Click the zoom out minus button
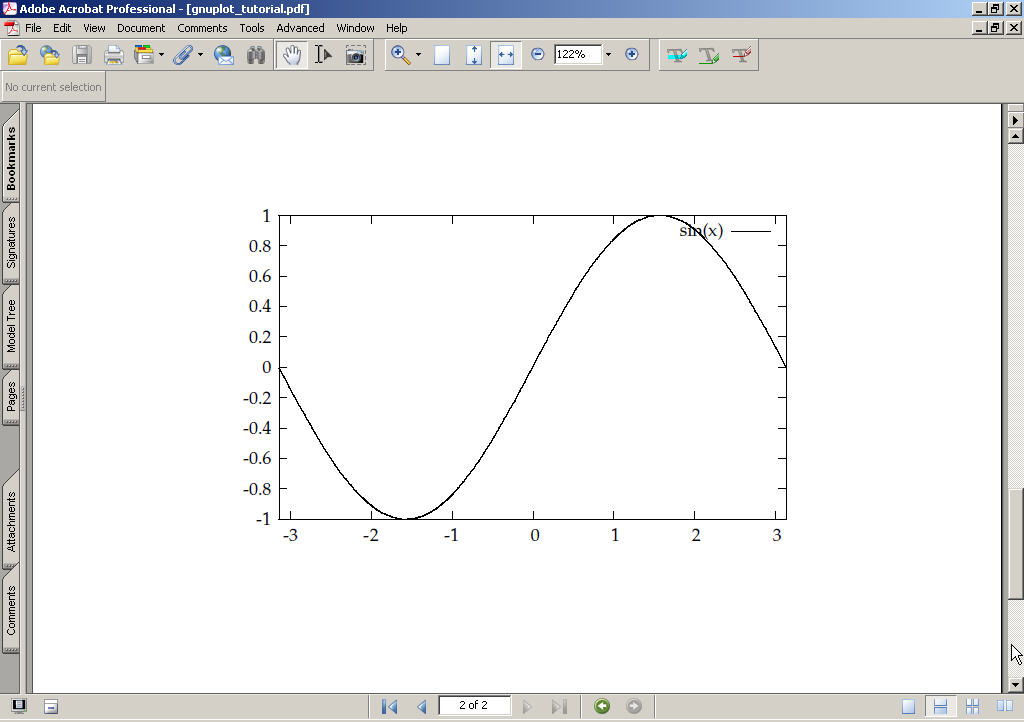1024x722 pixels. point(538,54)
